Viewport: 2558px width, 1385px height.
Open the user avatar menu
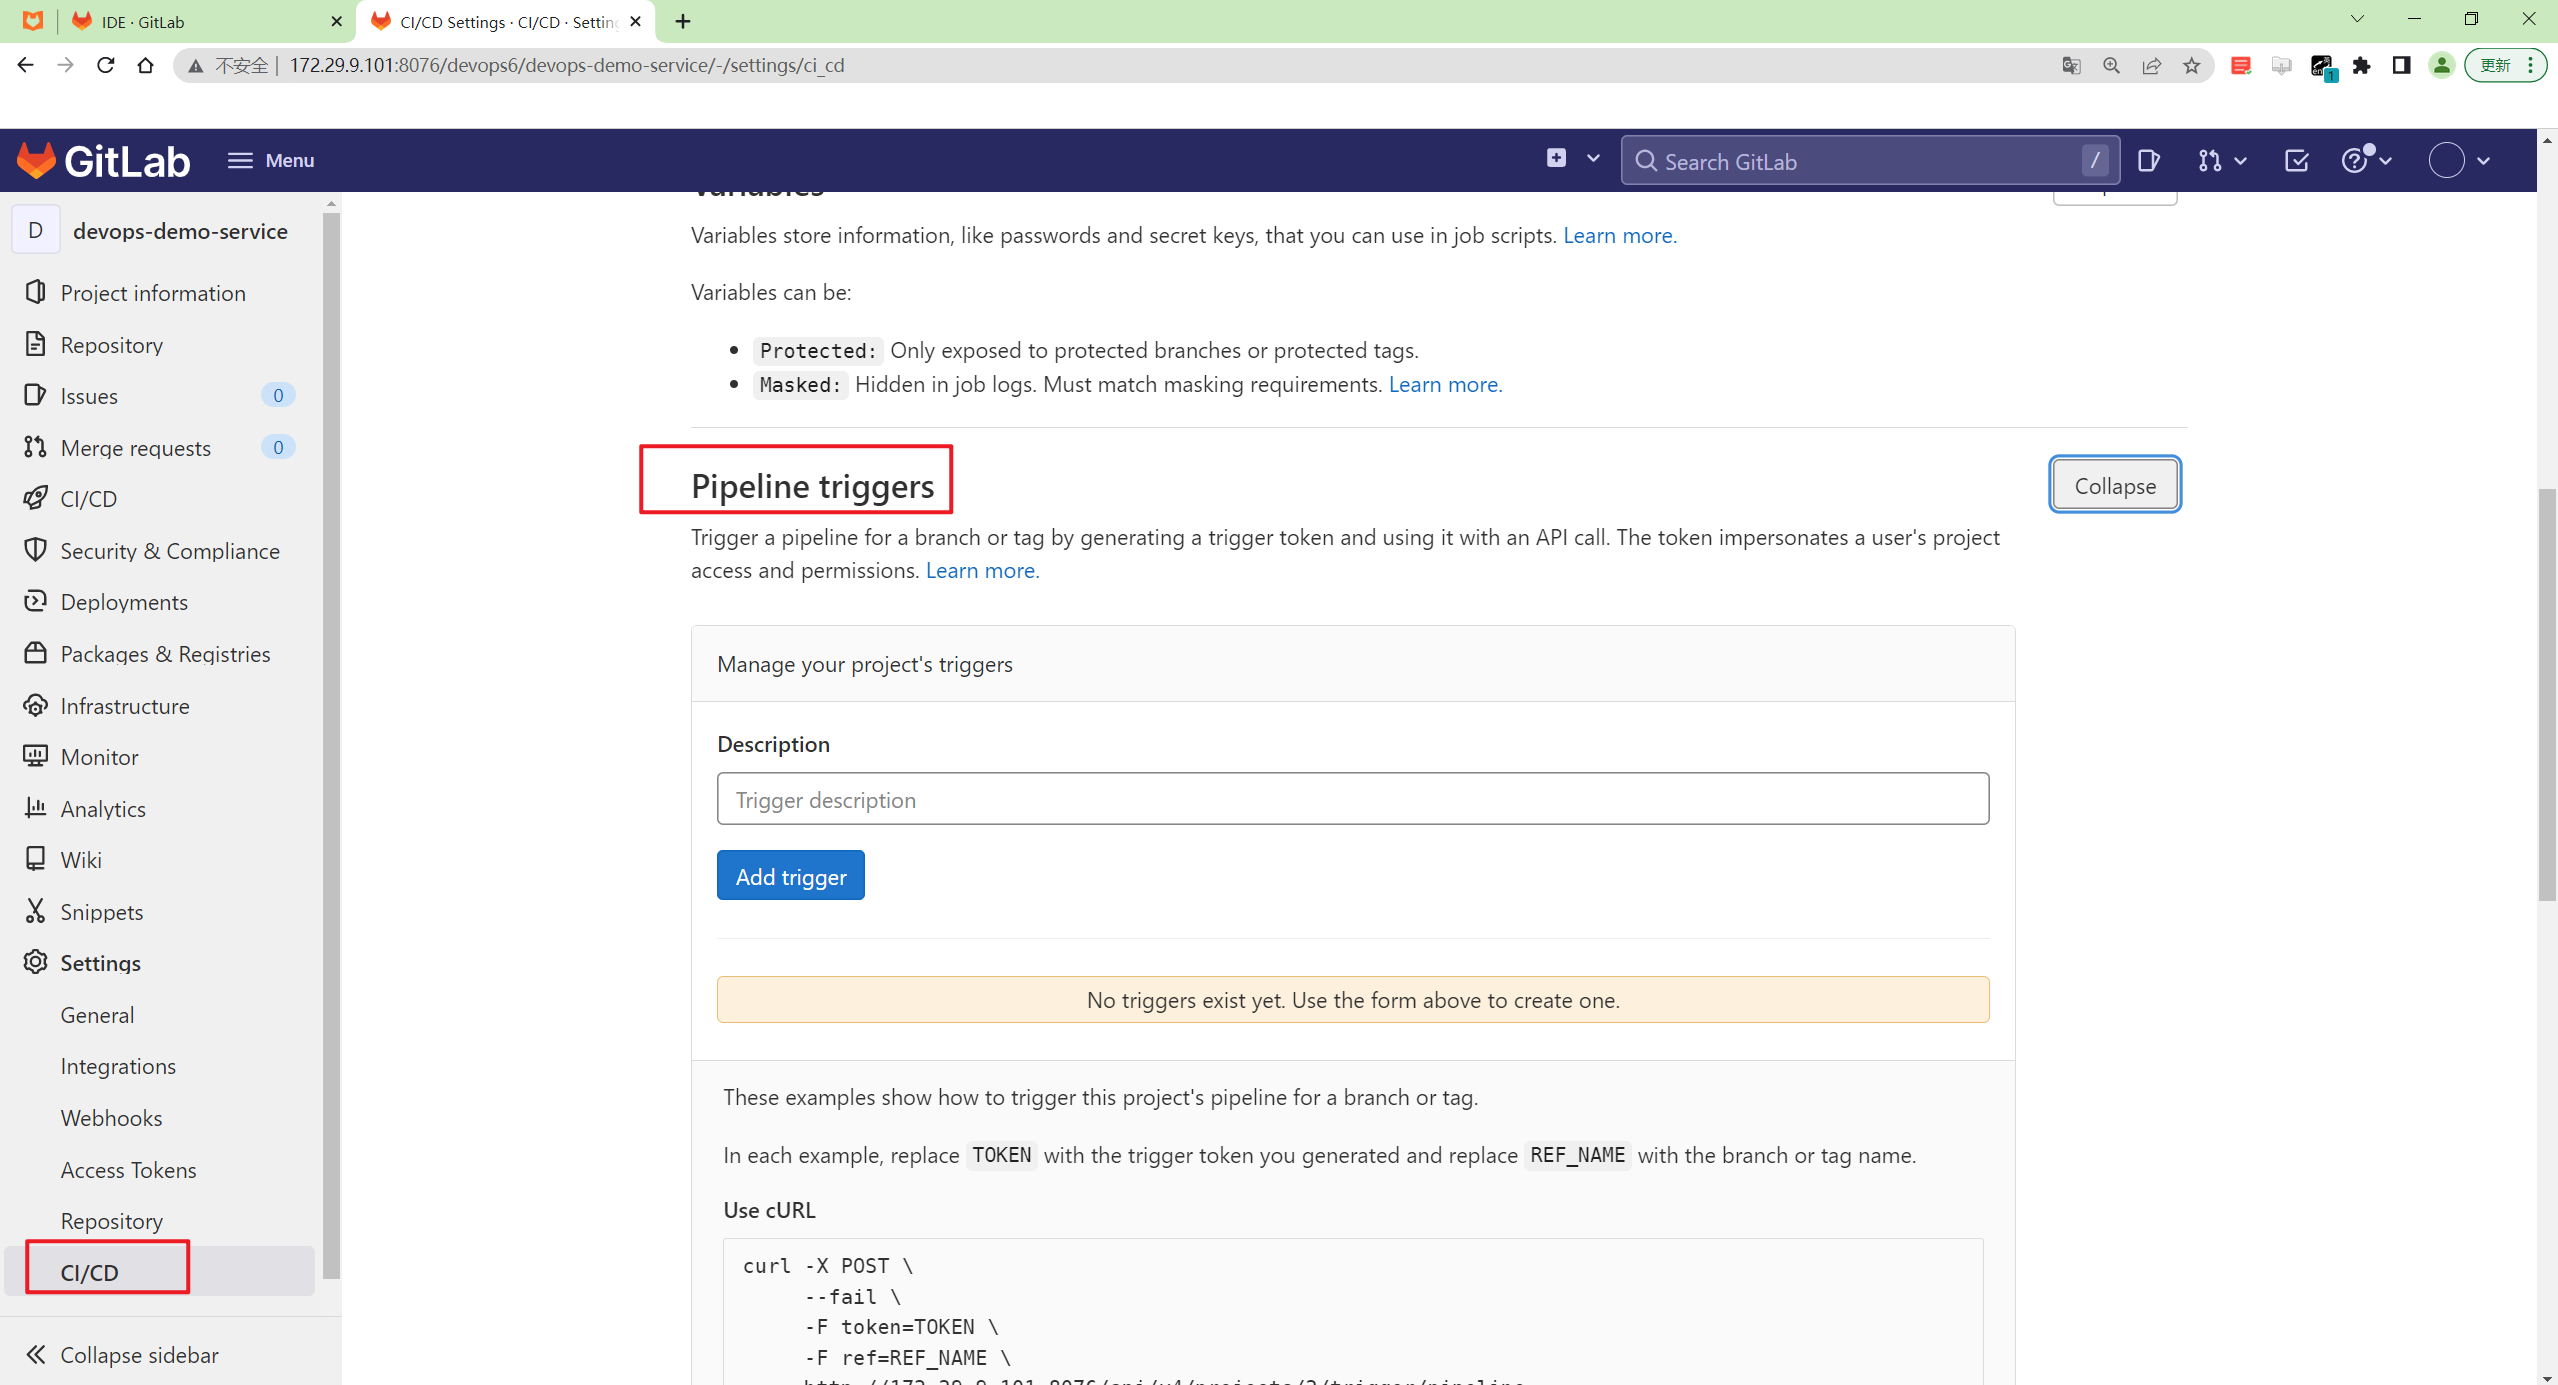click(2459, 160)
